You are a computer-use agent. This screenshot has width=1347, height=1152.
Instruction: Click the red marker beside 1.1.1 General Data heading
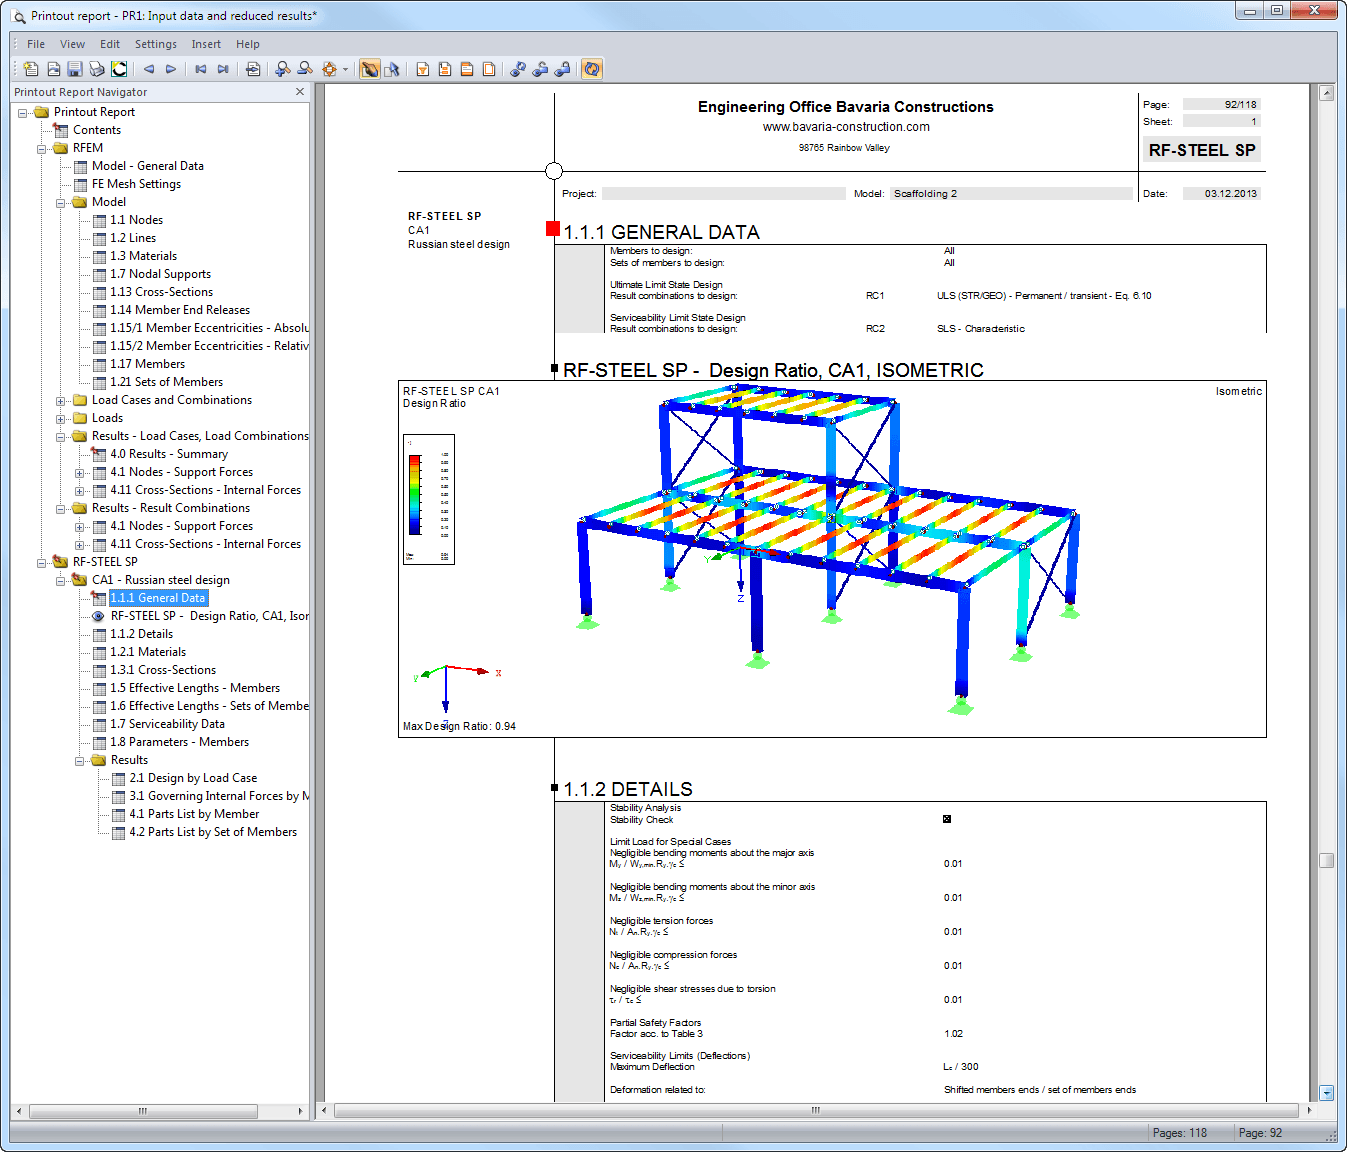552,228
